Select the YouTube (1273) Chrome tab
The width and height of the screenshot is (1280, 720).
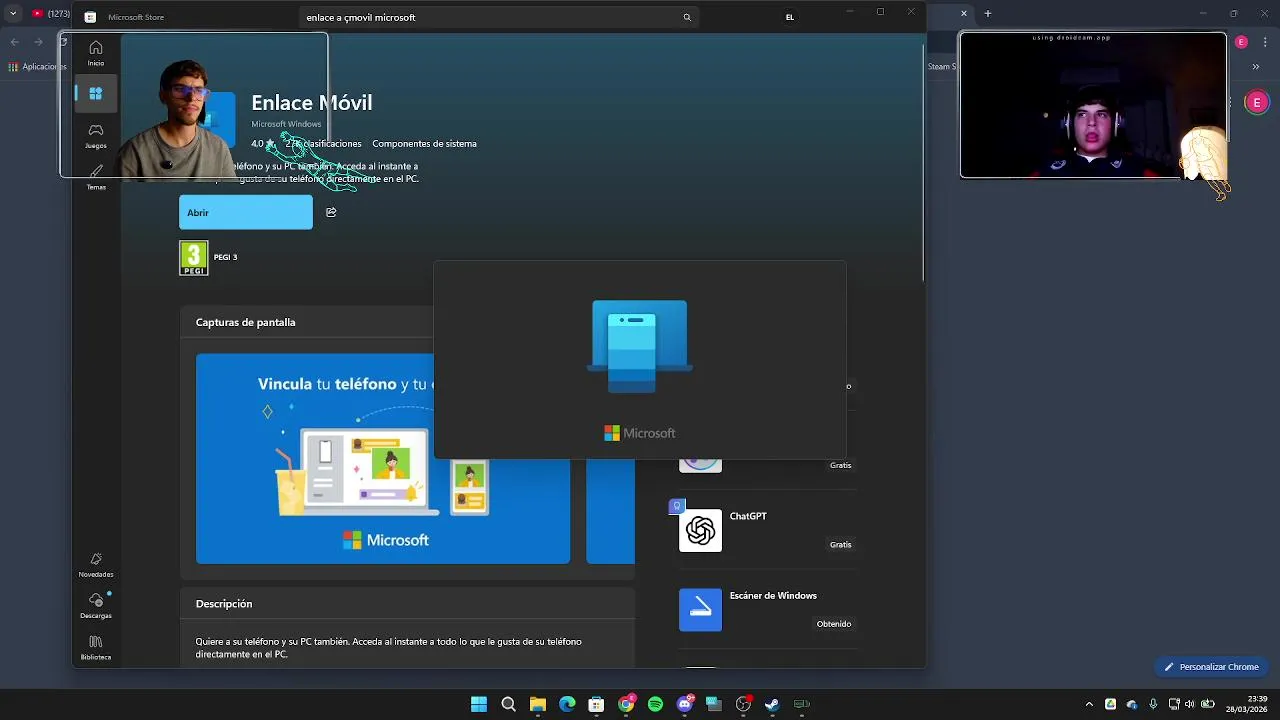click(x=50, y=14)
